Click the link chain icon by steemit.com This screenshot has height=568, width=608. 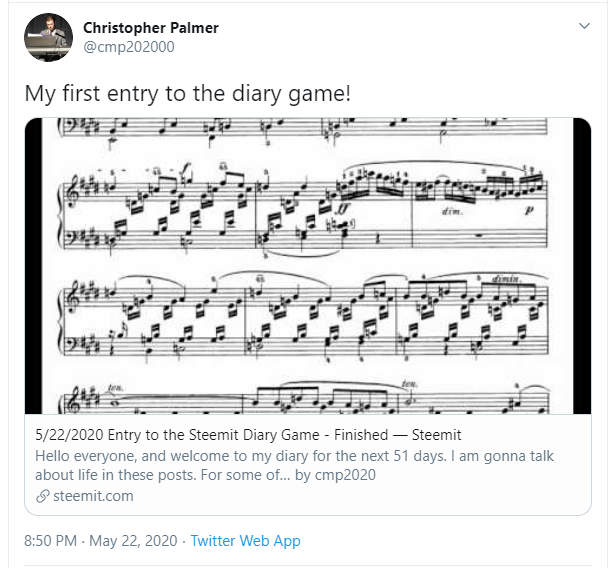42,496
